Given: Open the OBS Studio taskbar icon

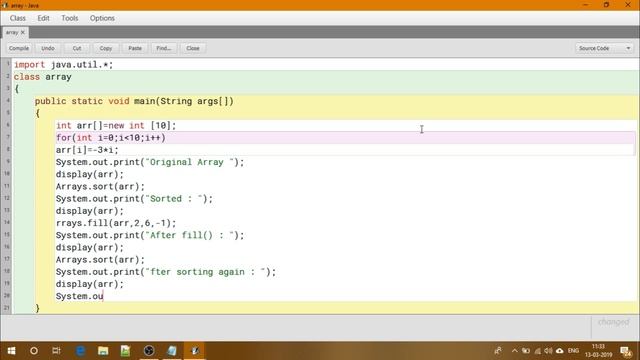Looking at the screenshot, I should 149,351.
